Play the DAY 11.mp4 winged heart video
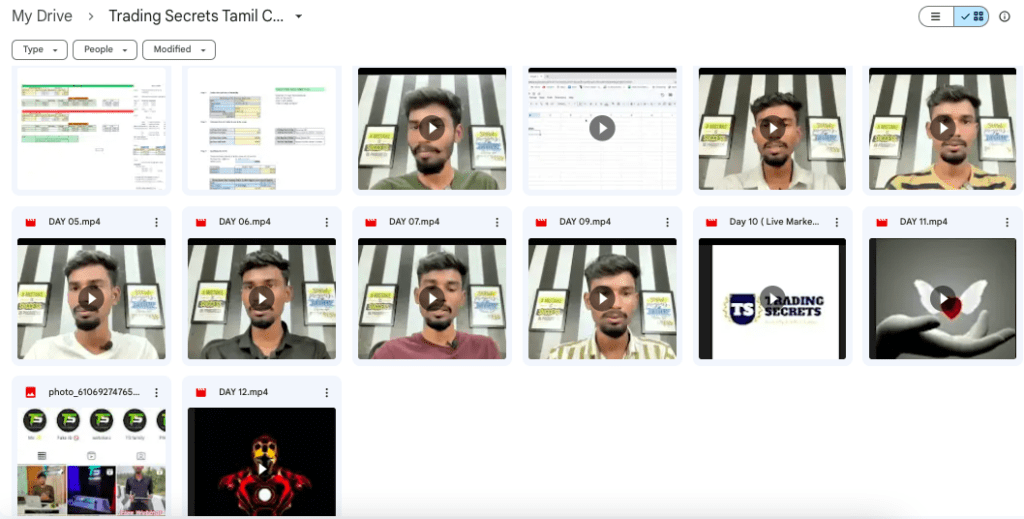 [942, 298]
